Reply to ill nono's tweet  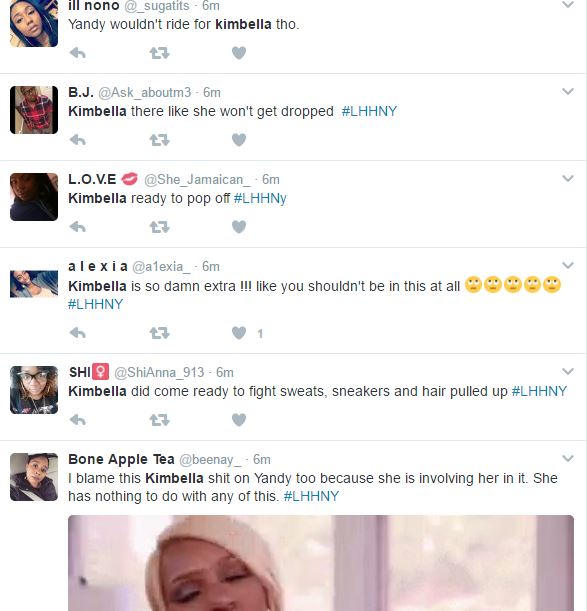[x=78, y=53]
